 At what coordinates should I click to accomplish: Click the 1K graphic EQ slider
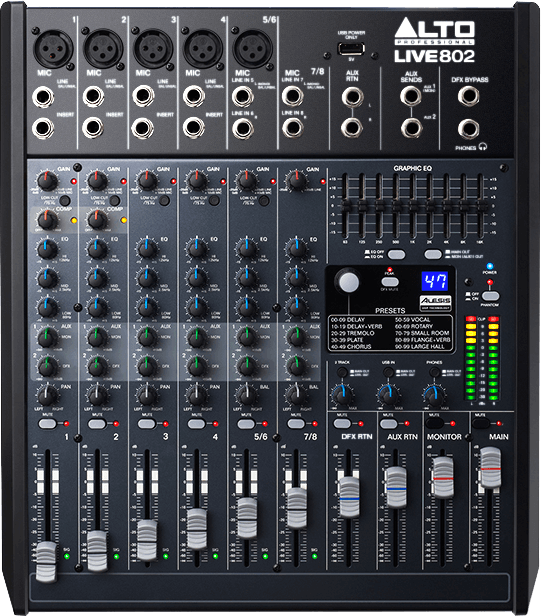[x=413, y=205]
